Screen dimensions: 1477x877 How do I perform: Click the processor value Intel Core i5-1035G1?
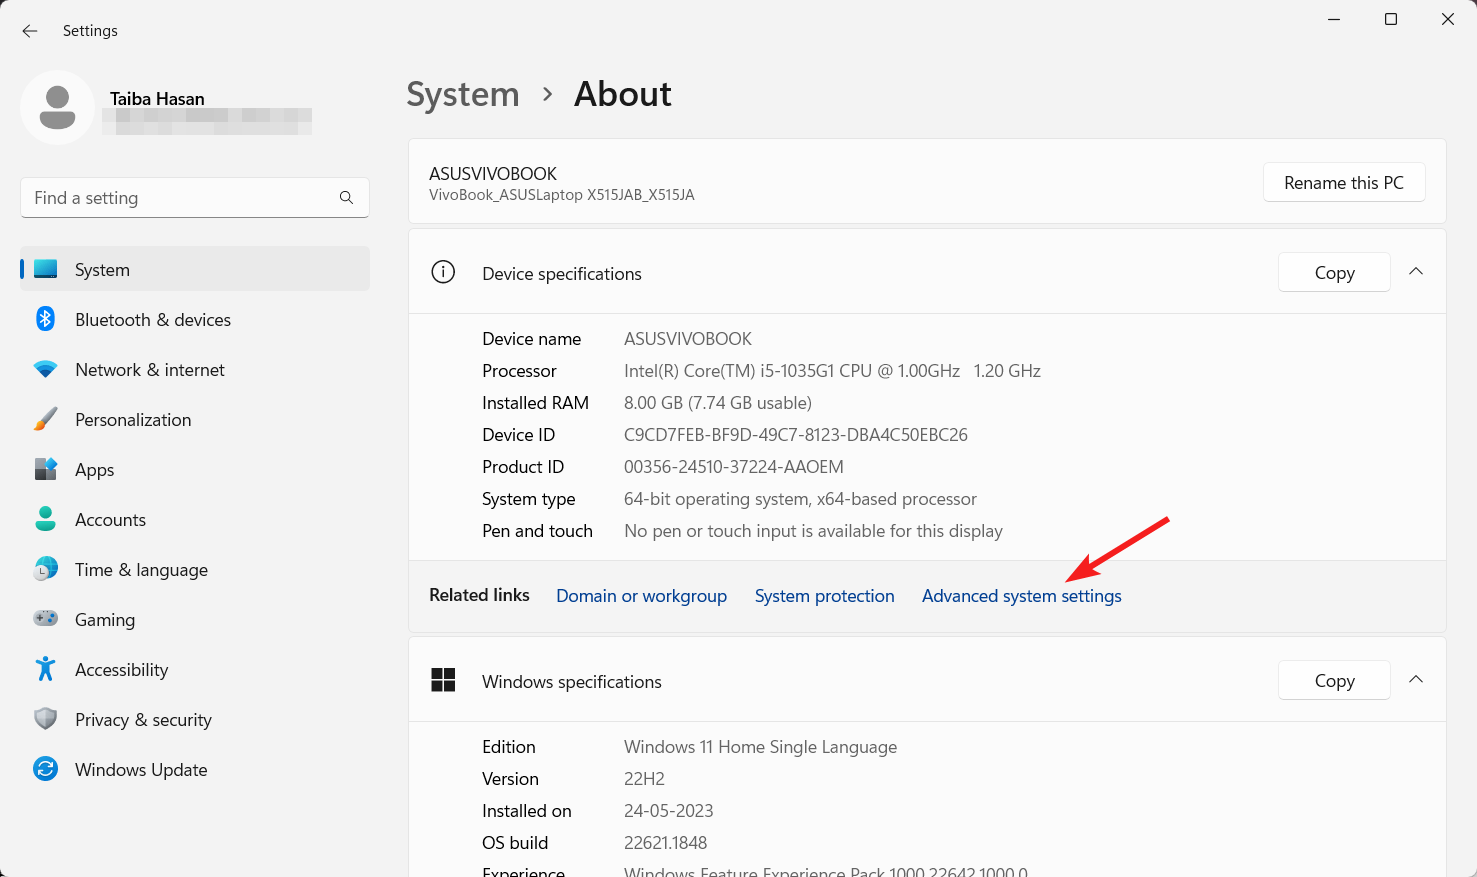(x=832, y=371)
